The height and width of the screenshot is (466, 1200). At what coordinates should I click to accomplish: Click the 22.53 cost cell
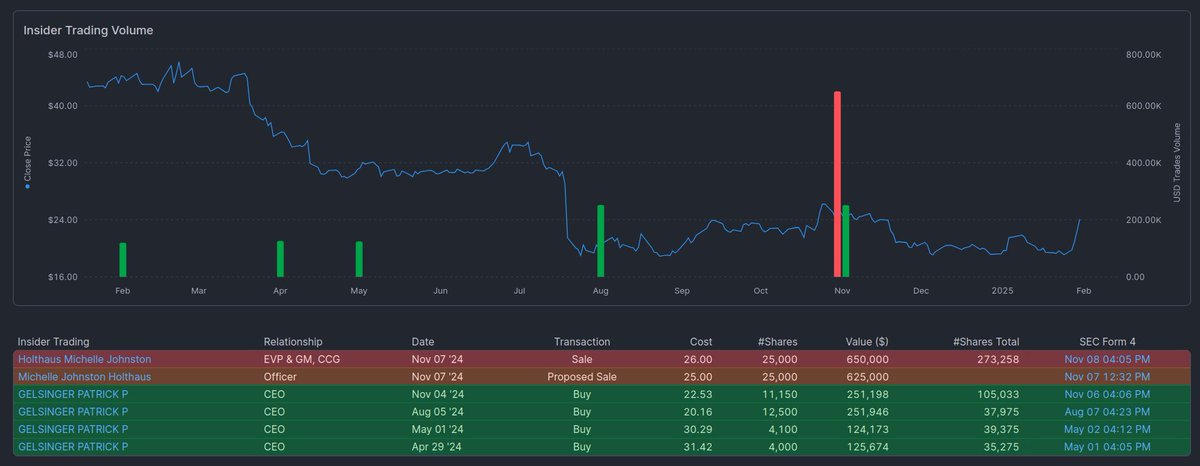[x=699, y=394]
